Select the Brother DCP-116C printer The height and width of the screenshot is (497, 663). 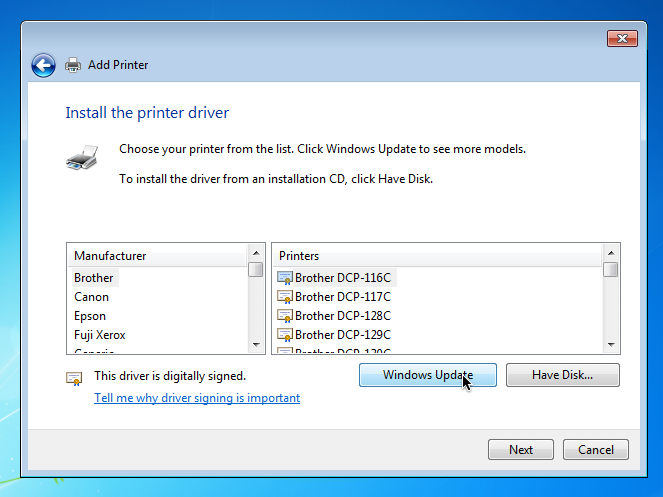click(x=342, y=278)
